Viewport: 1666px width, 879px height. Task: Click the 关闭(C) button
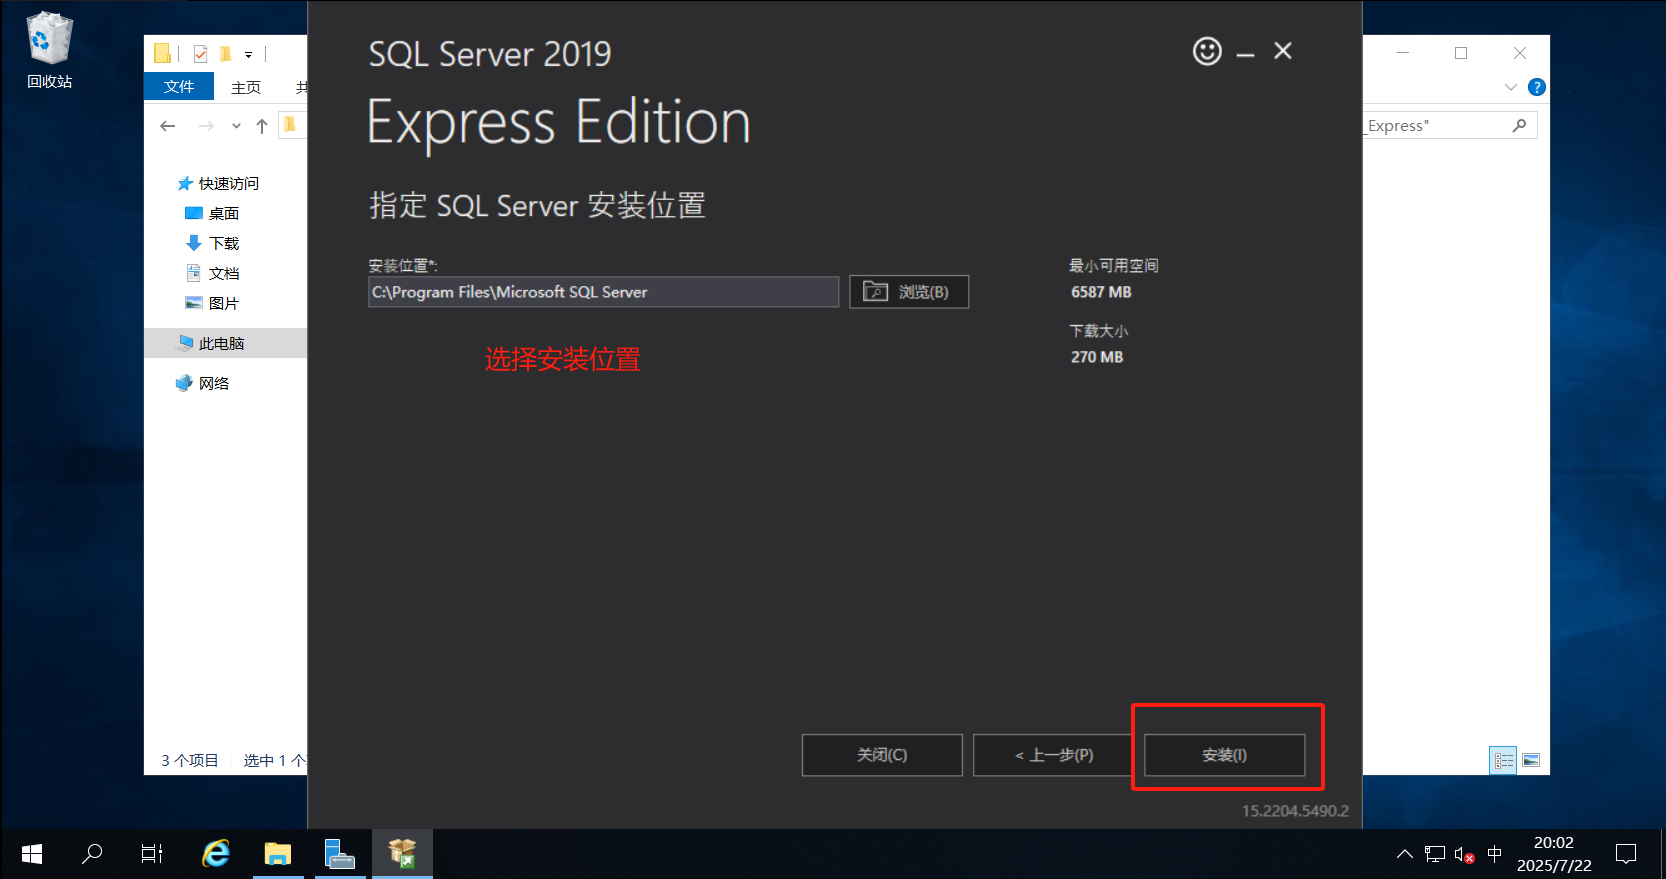click(882, 755)
